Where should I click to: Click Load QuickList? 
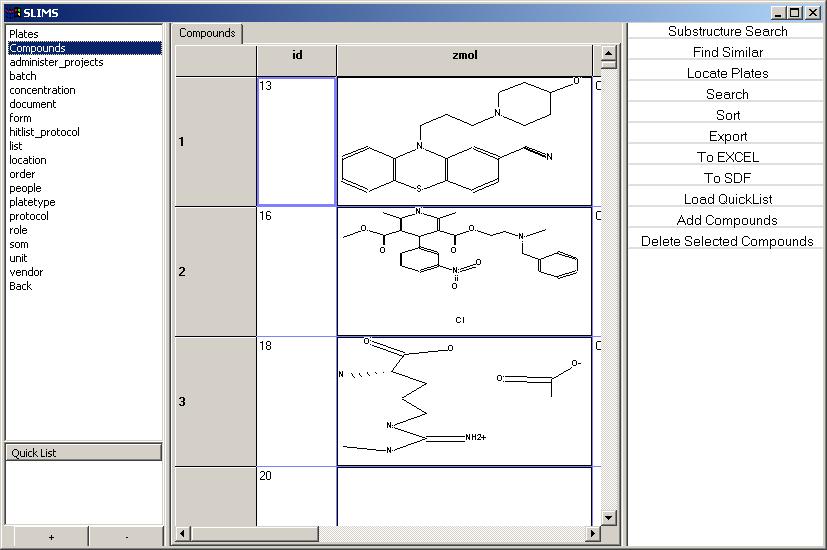tap(727, 199)
